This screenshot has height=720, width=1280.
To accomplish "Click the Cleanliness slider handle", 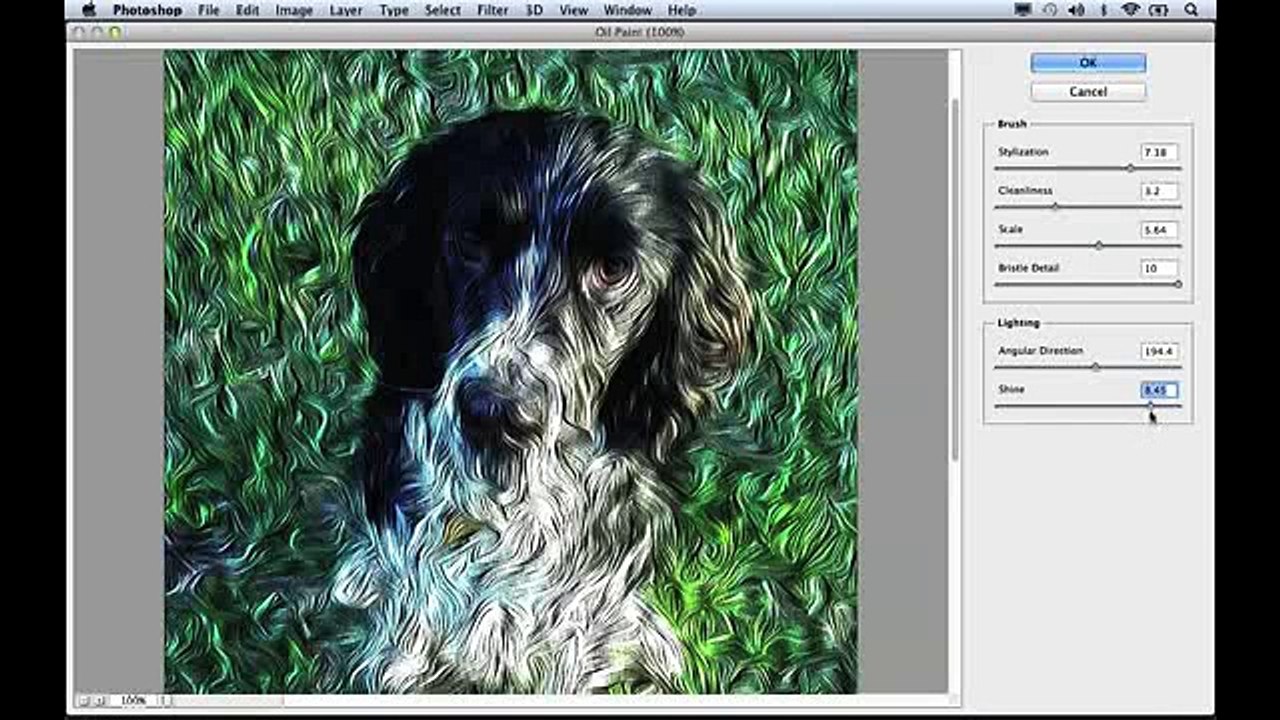I will 1055,206.
